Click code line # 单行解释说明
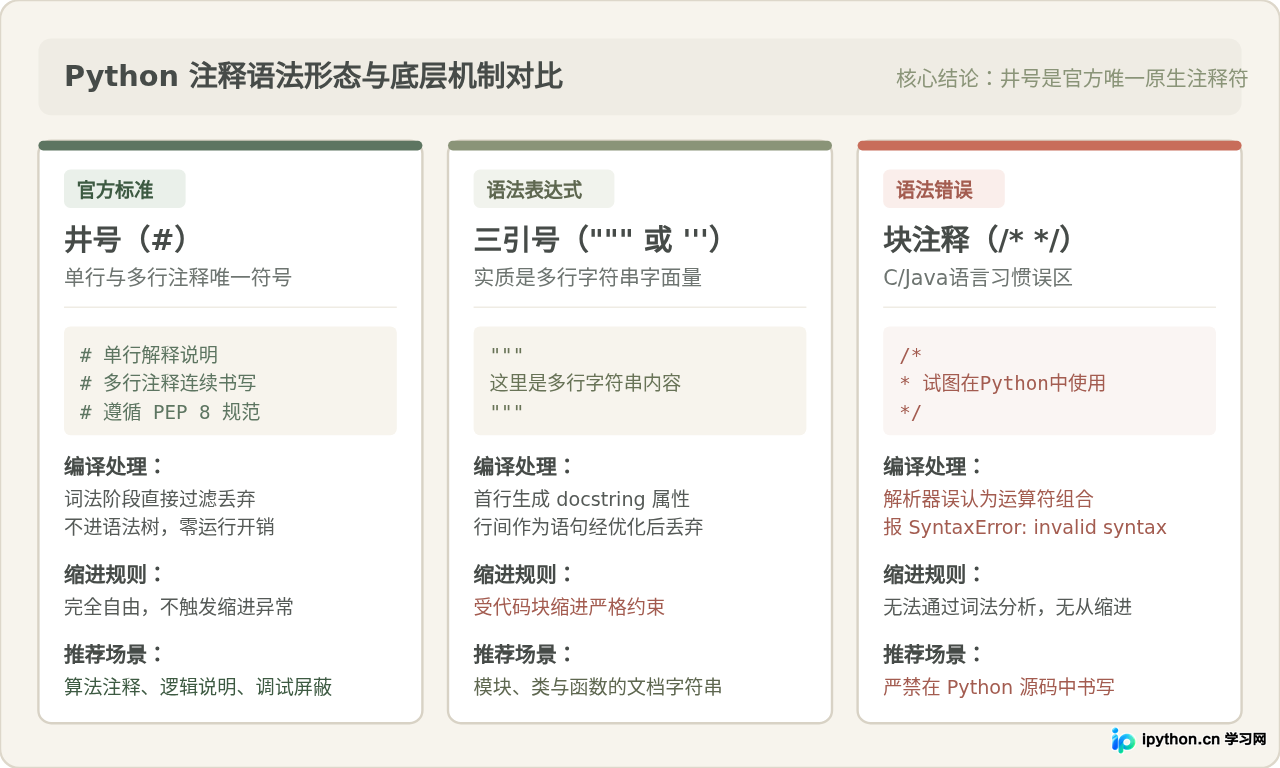The image size is (1280, 768). 149,355
